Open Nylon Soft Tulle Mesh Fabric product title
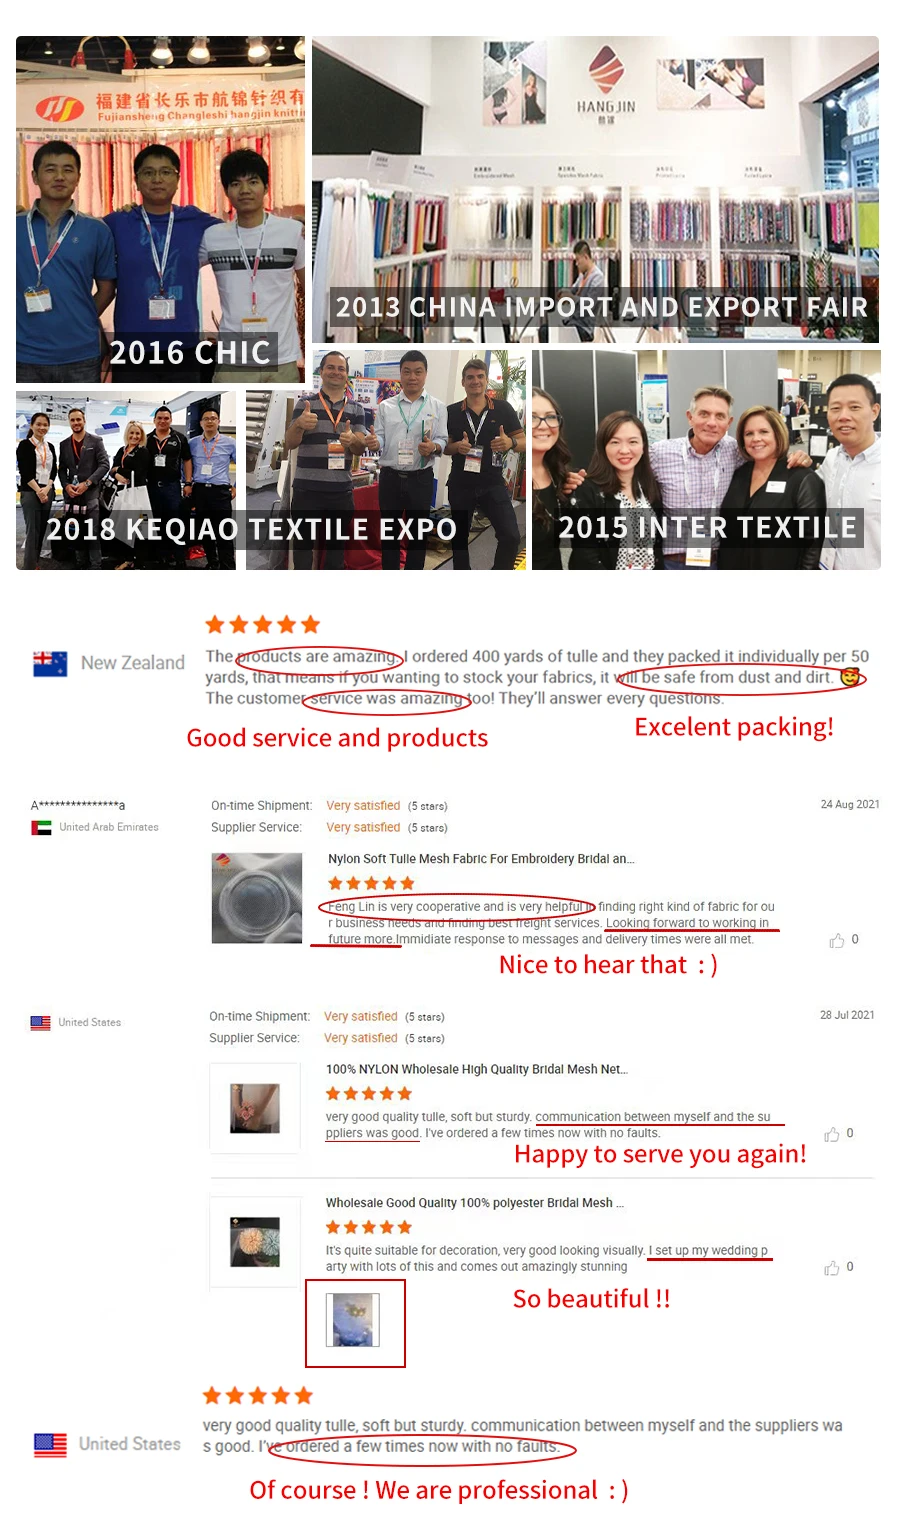Viewport: 900px width, 1536px height. click(481, 859)
